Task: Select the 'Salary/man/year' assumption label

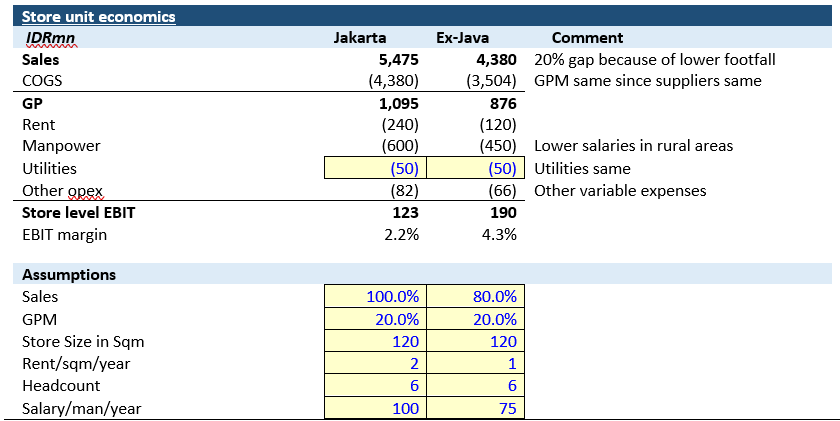Action: [81, 409]
